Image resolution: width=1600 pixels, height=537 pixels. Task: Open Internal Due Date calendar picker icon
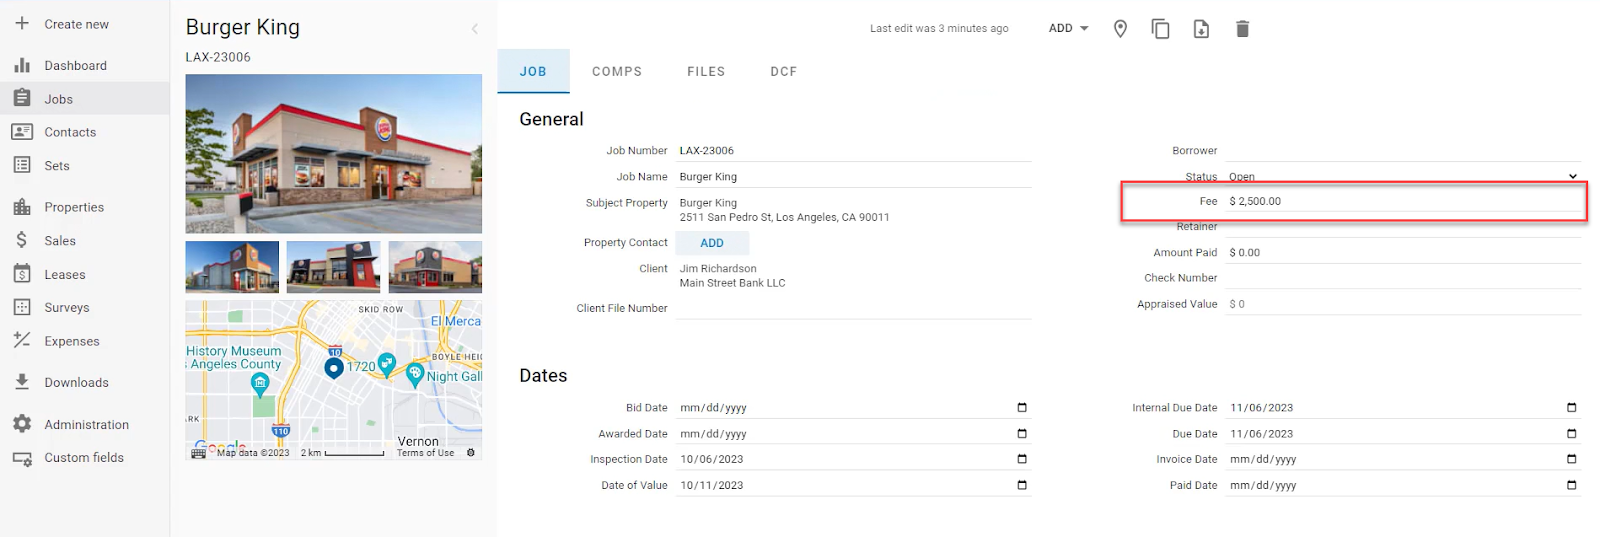[1571, 407]
